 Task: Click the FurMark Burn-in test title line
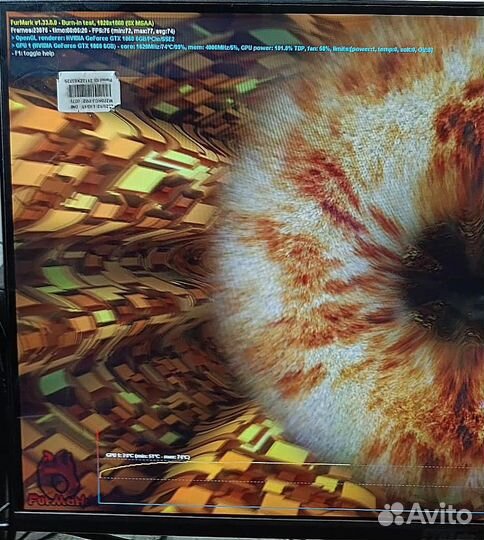pos(83,23)
